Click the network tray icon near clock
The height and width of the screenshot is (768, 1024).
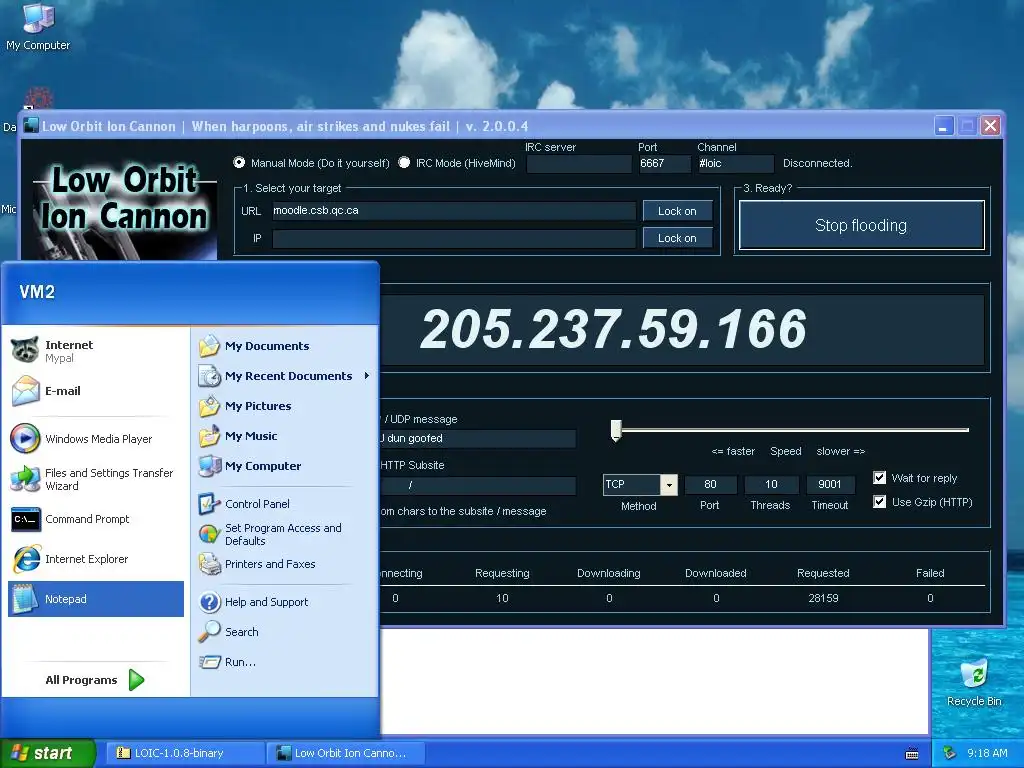pos(950,753)
